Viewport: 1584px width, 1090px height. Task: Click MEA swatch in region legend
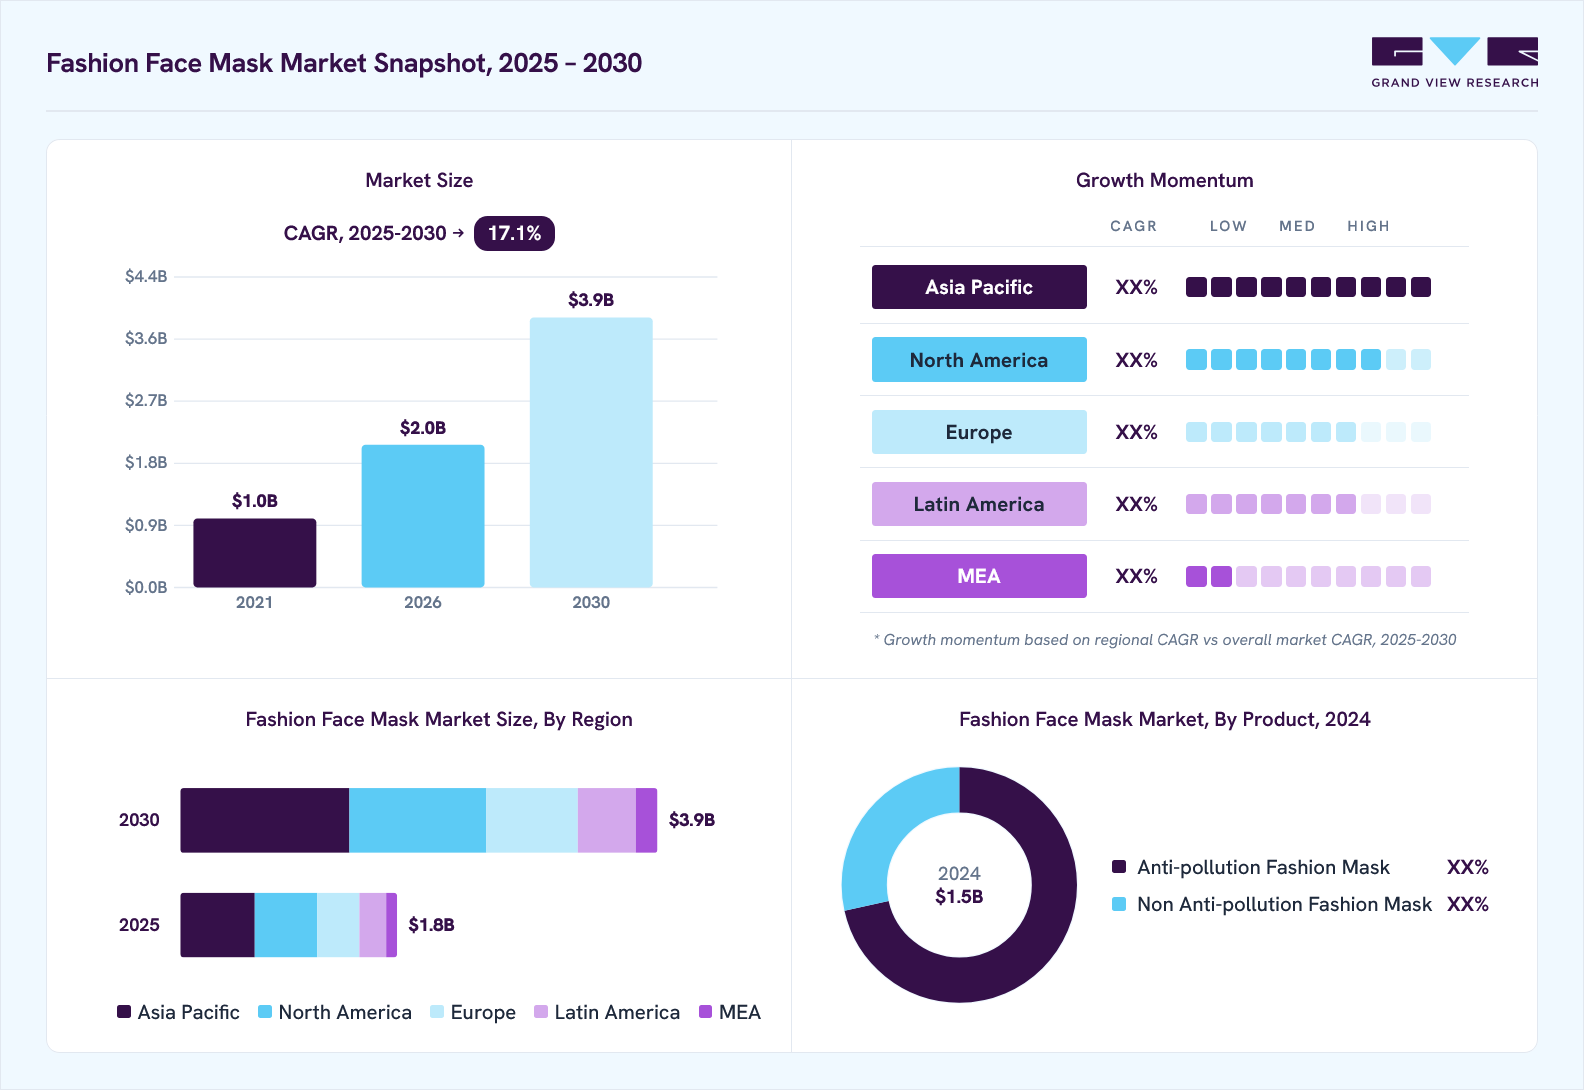706,1012
